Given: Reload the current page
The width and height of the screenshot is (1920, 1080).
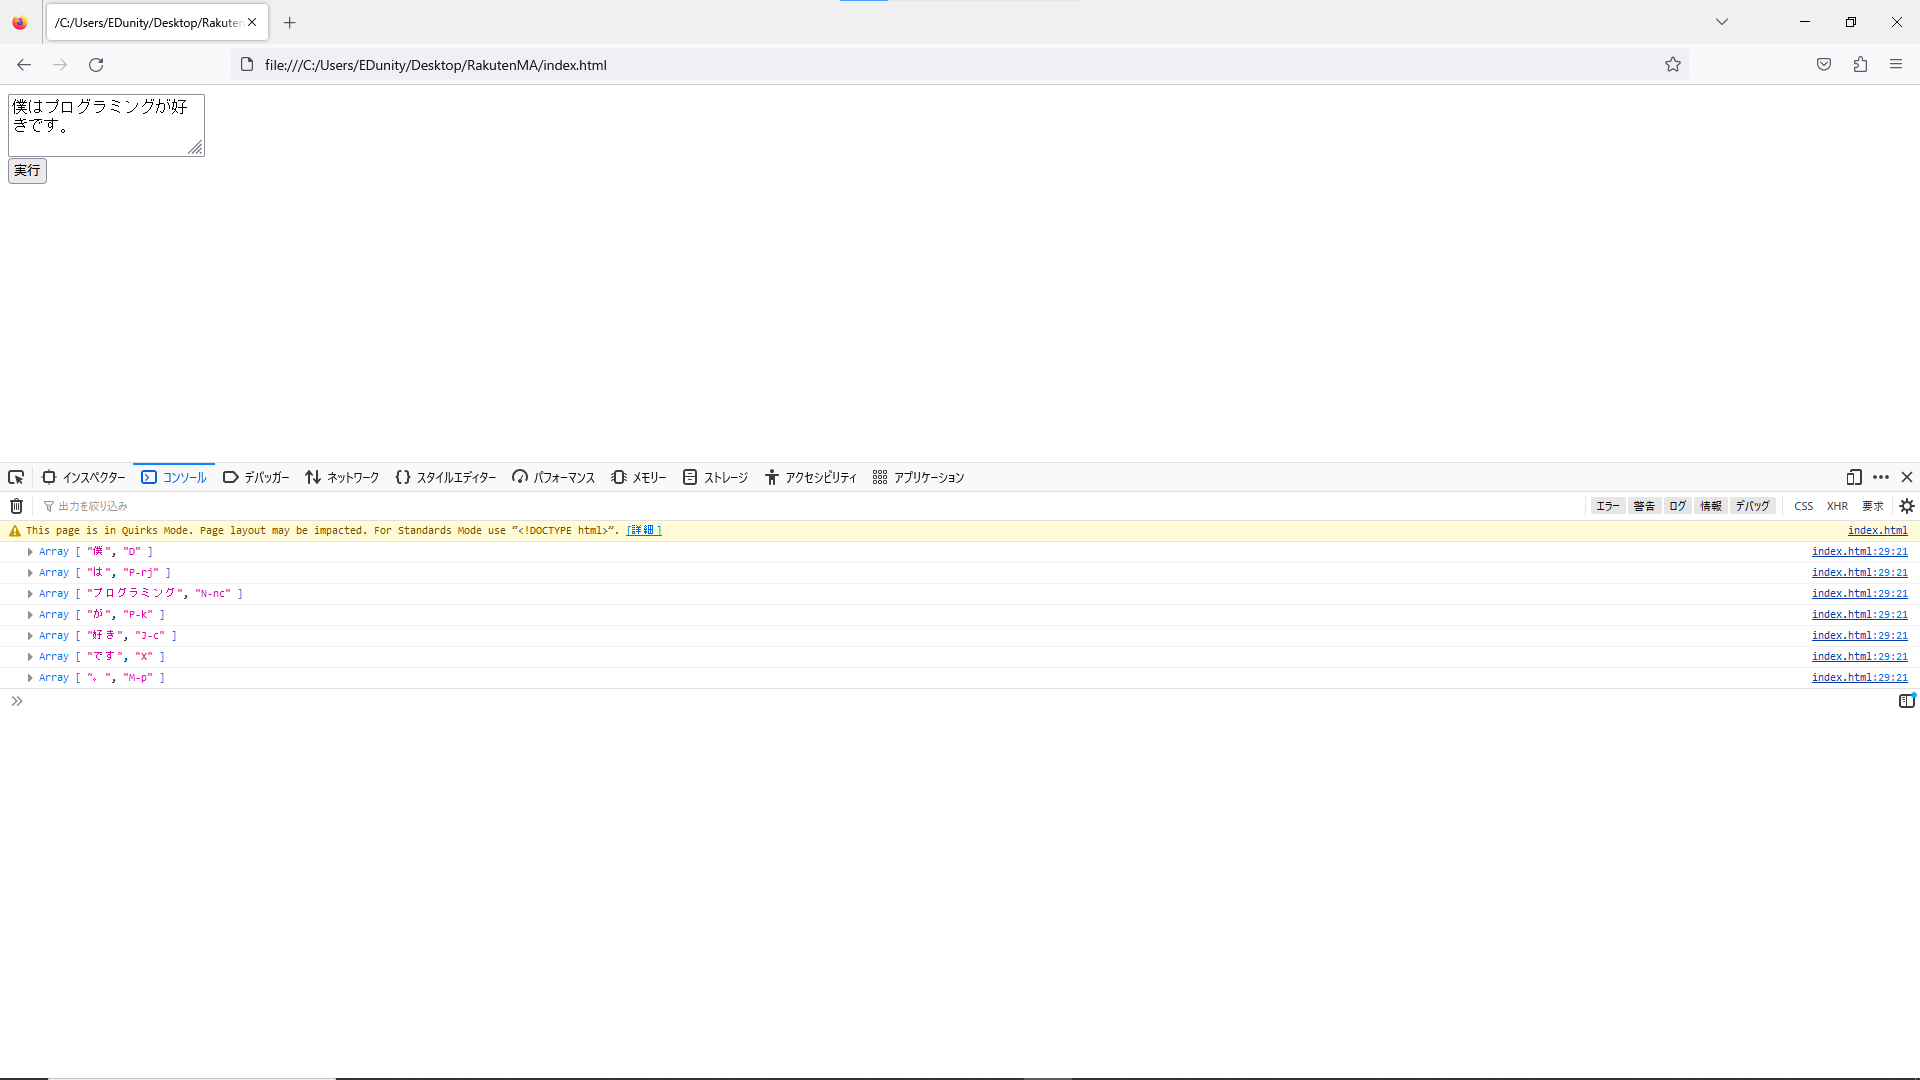Looking at the screenshot, I should (96, 64).
